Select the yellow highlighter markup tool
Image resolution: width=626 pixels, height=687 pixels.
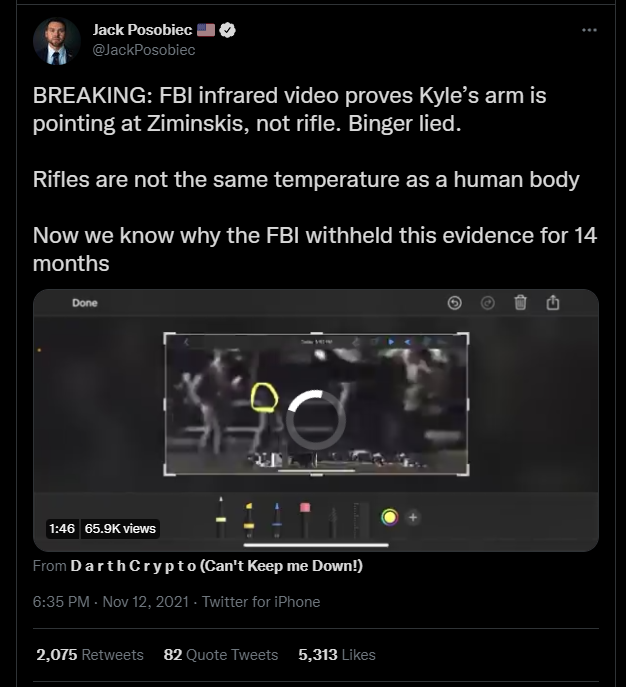(249, 520)
